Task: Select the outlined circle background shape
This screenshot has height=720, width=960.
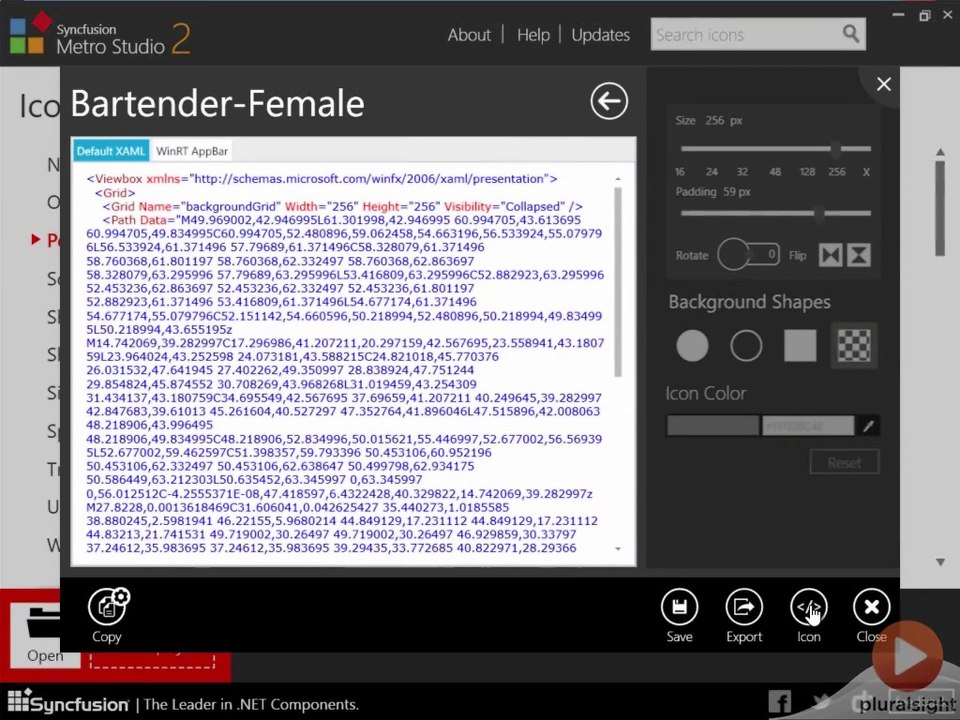Action: click(746, 345)
